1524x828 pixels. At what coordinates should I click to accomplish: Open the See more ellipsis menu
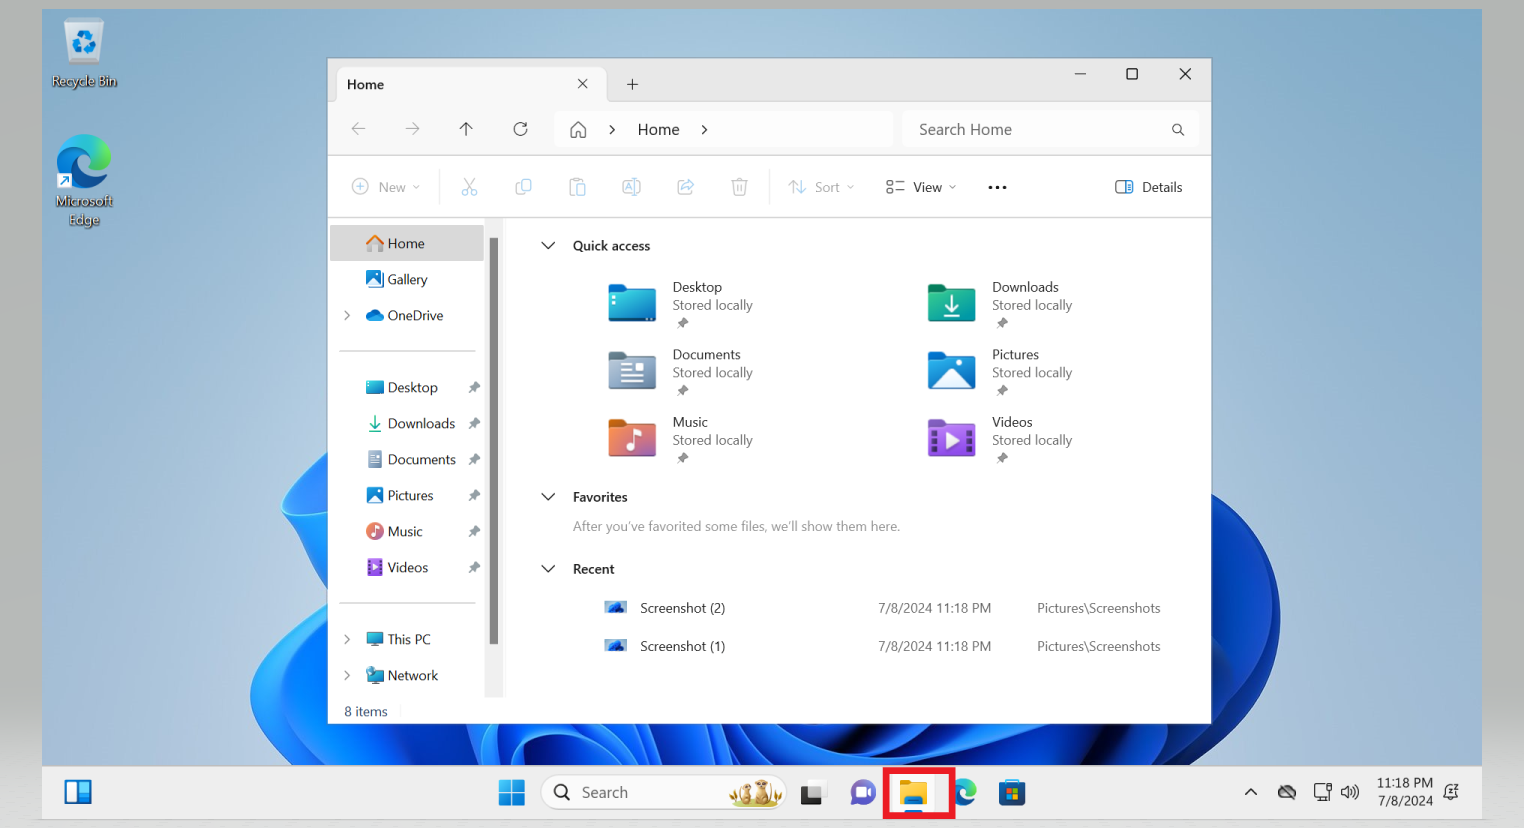(x=997, y=187)
